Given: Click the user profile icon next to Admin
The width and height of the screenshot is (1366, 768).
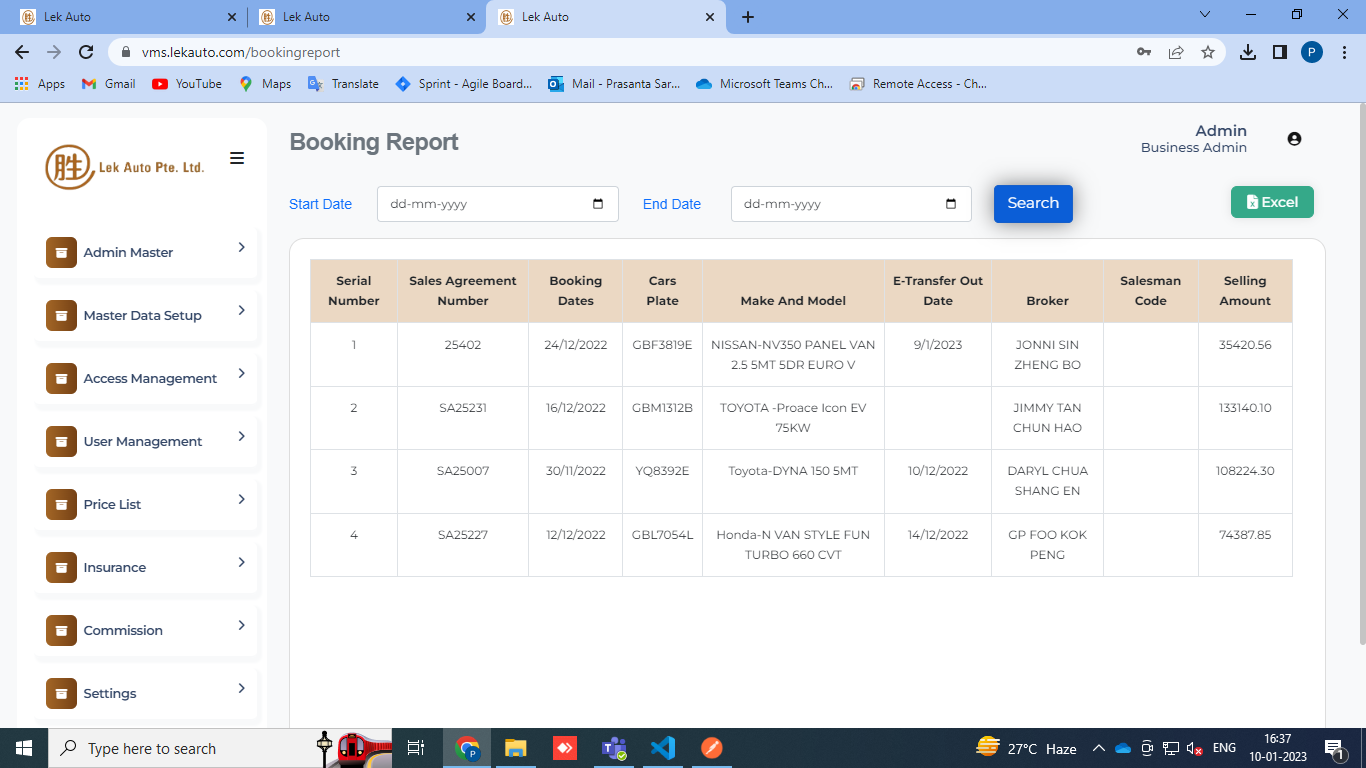Looking at the screenshot, I should (1294, 139).
